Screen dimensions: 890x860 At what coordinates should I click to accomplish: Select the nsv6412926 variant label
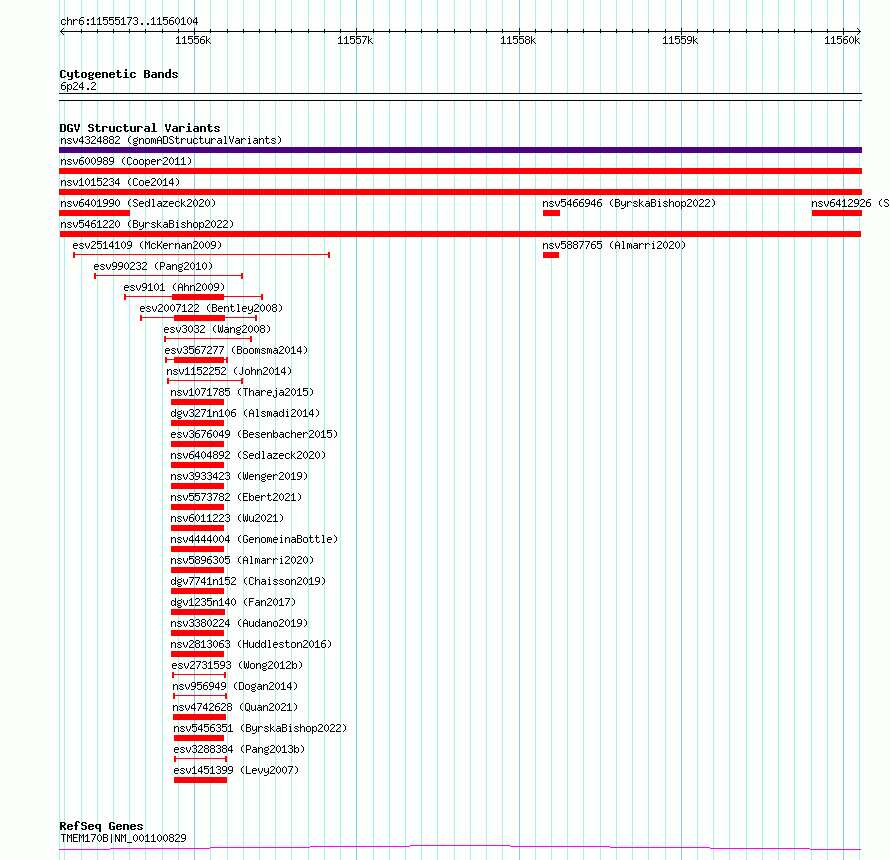[x=850, y=203]
